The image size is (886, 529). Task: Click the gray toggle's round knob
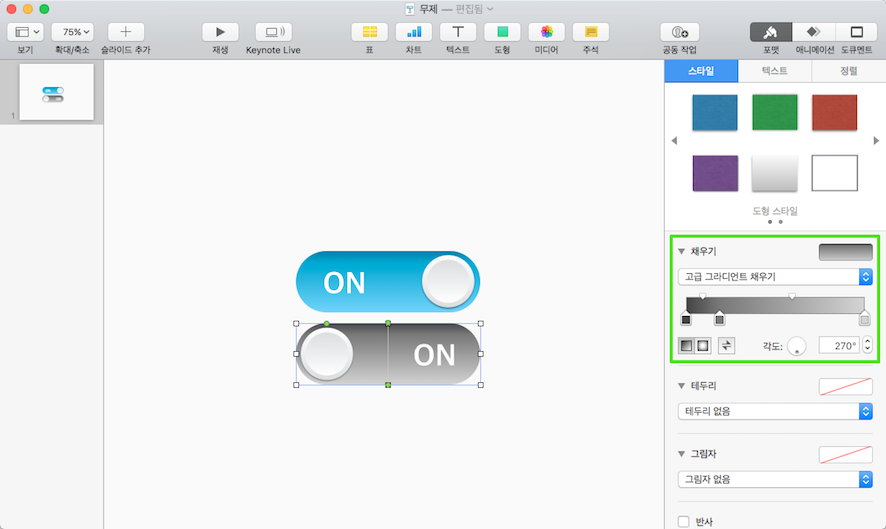tap(327, 354)
